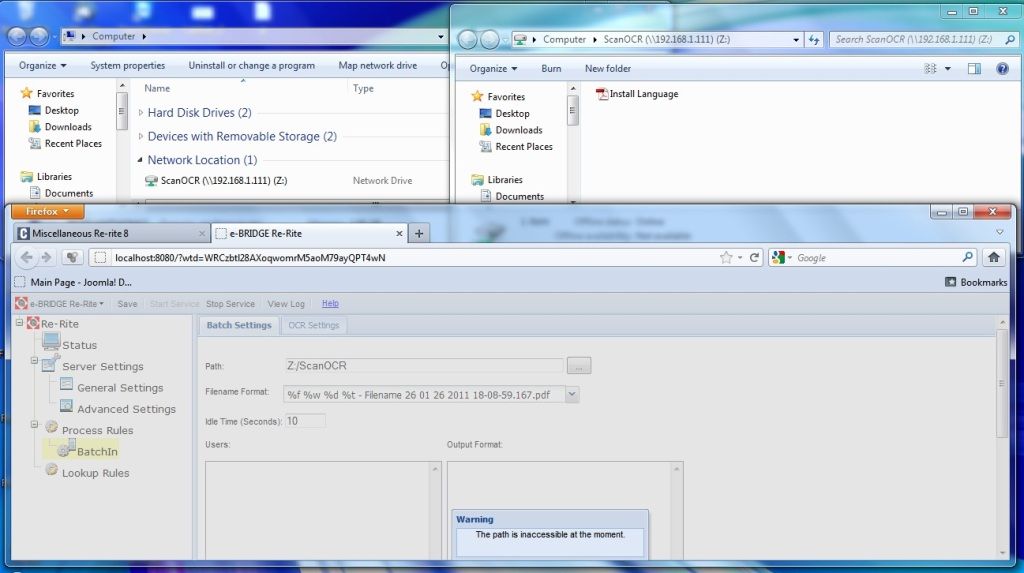Open the Help link
This screenshot has height=573, width=1024.
(x=330, y=303)
